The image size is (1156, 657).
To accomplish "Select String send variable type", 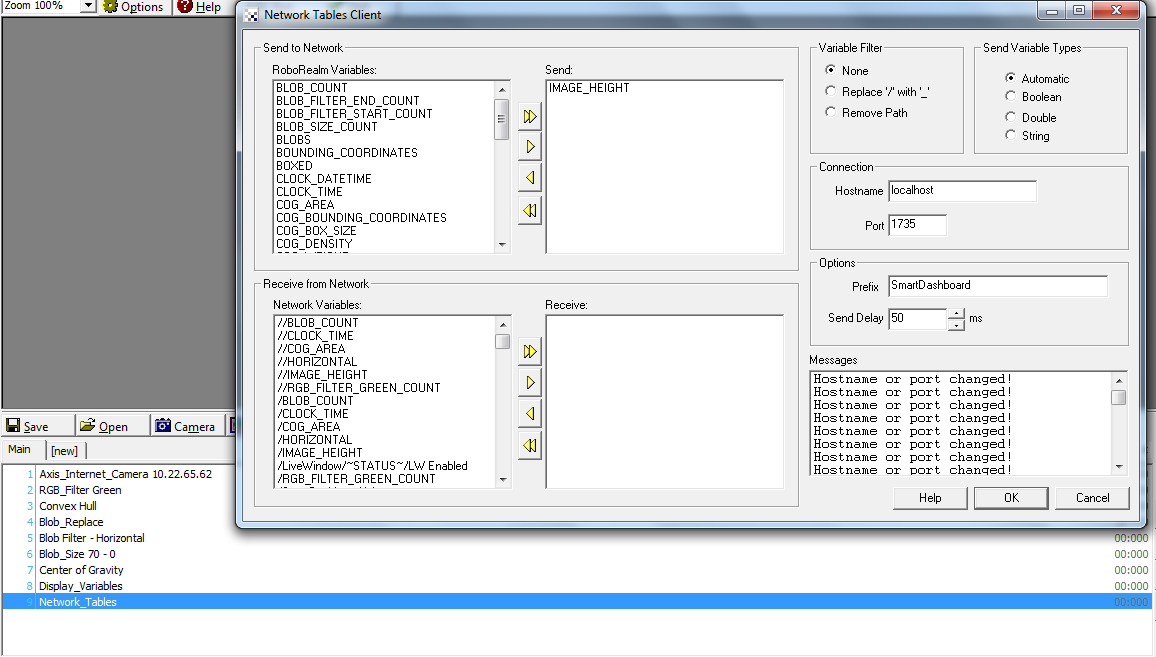I will point(1010,135).
